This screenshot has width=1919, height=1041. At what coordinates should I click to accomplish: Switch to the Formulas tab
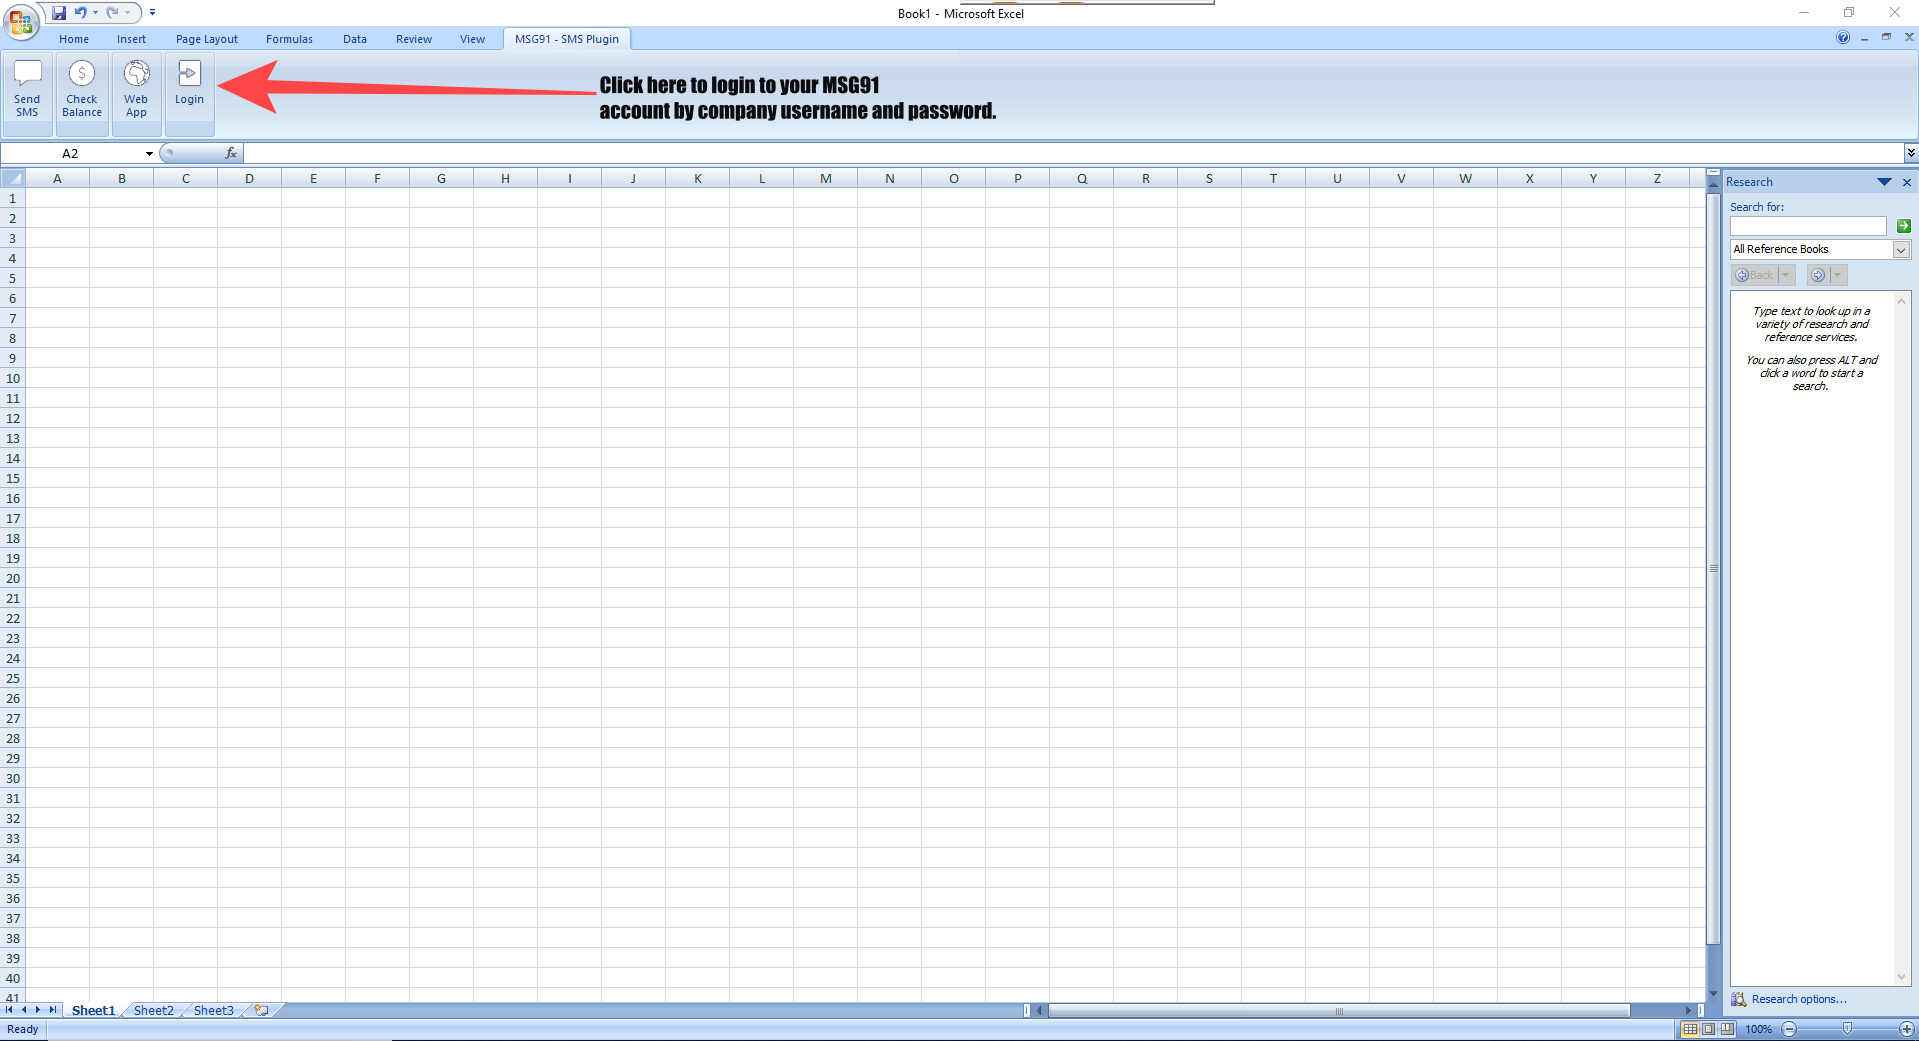click(289, 39)
